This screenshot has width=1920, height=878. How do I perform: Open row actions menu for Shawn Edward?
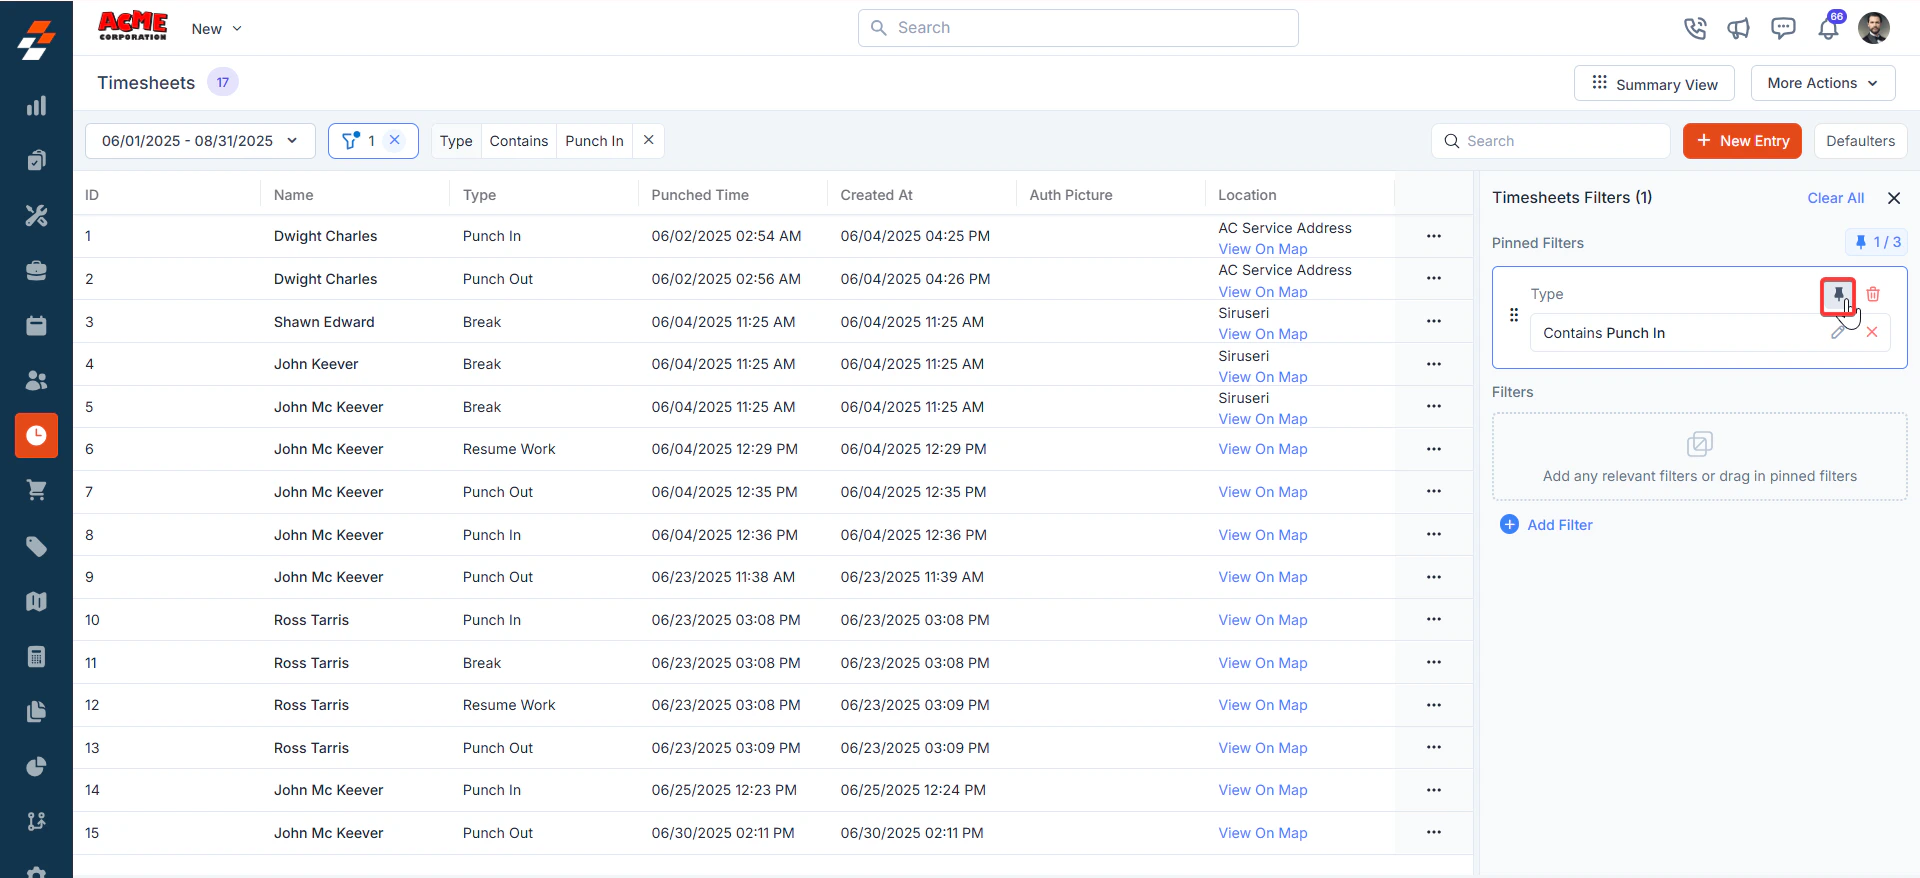pyautogui.click(x=1433, y=321)
